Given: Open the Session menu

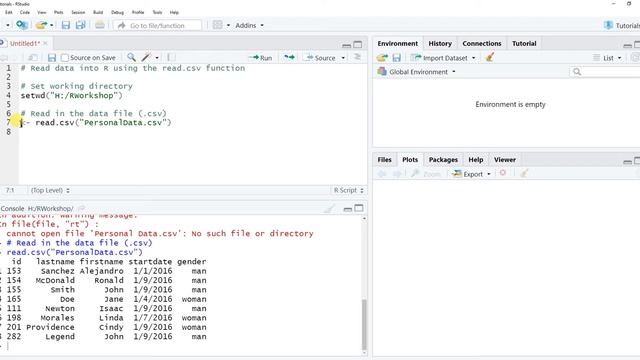Looking at the screenshot, I should (78, 12).
